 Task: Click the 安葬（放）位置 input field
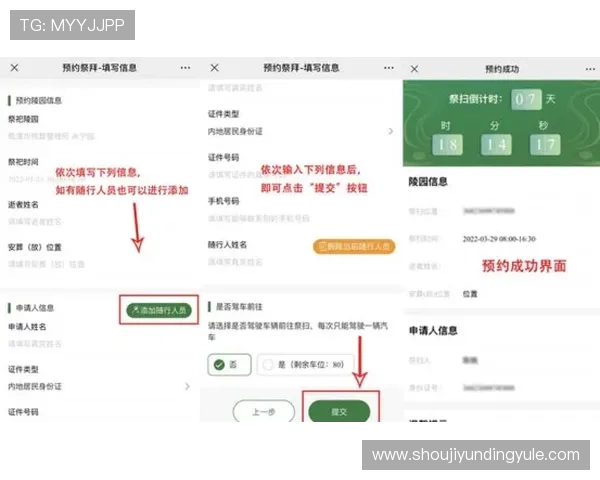click(x=47, y=264)
